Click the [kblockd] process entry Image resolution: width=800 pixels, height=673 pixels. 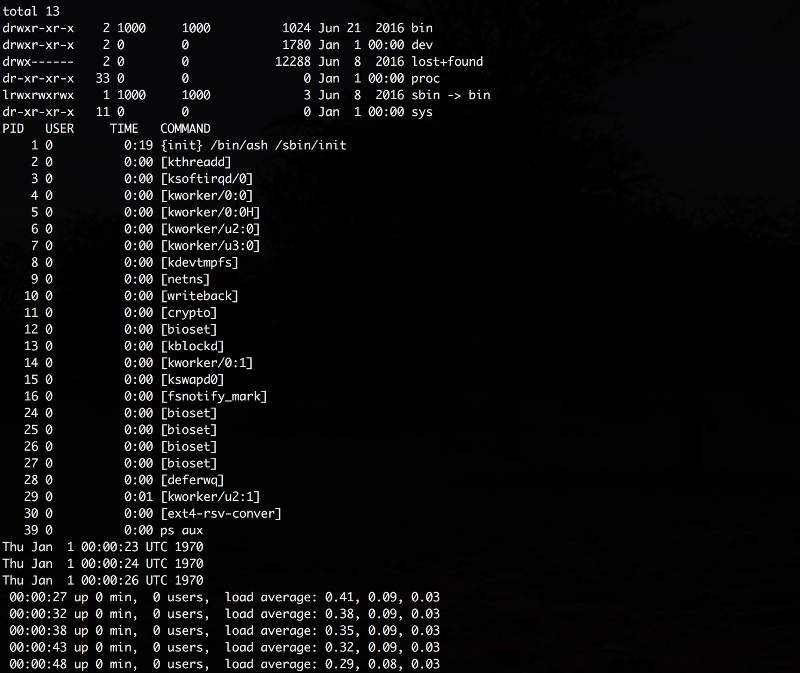tap(192, 346)
